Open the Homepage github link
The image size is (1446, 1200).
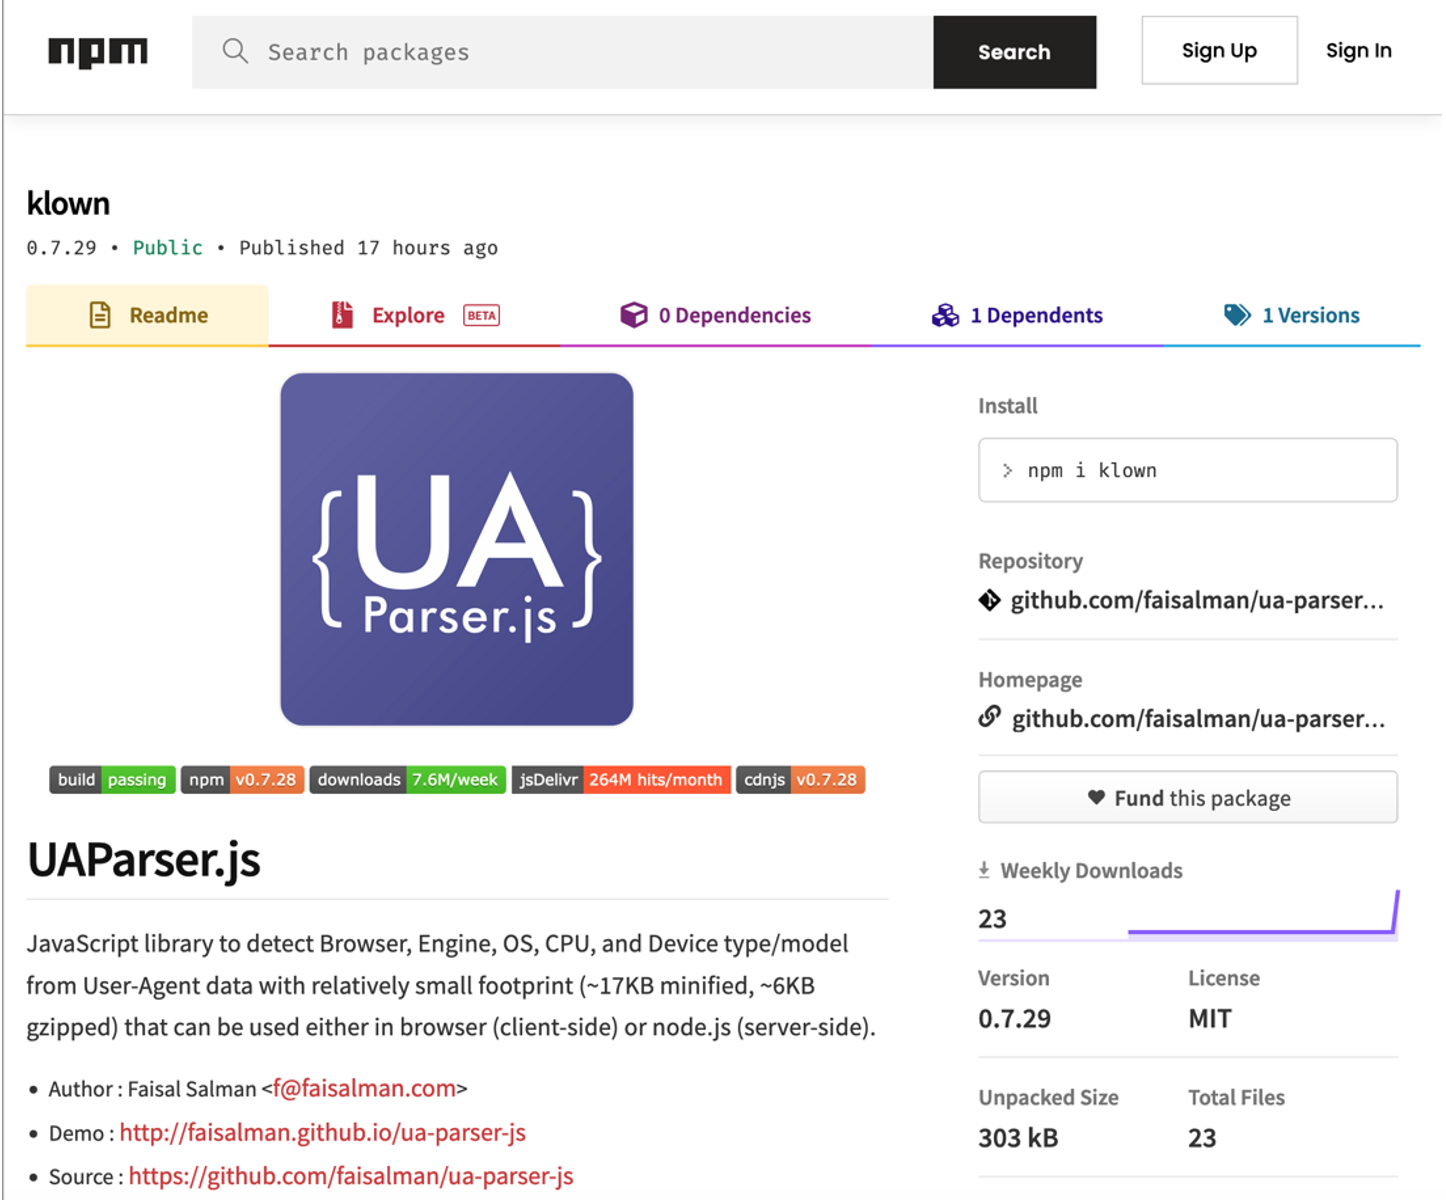pos(1198,718)
